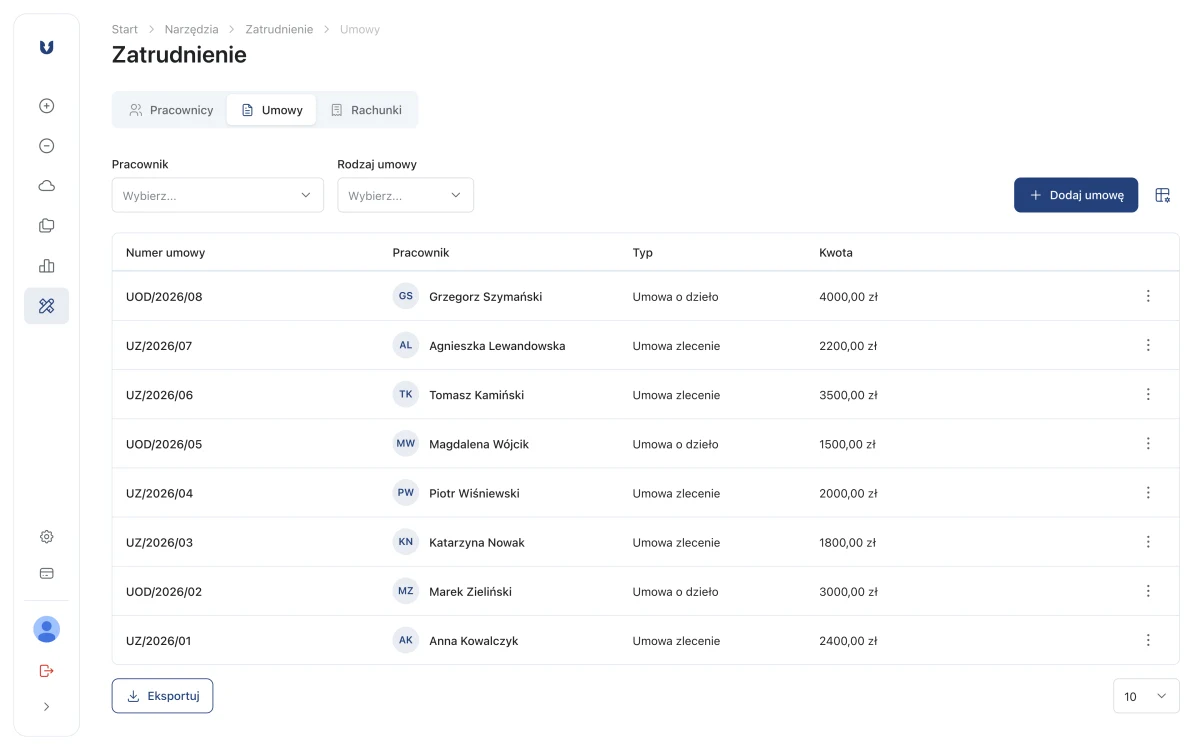
Task: Click the name Anna Kowalczyk
Action: coord(474,641)
